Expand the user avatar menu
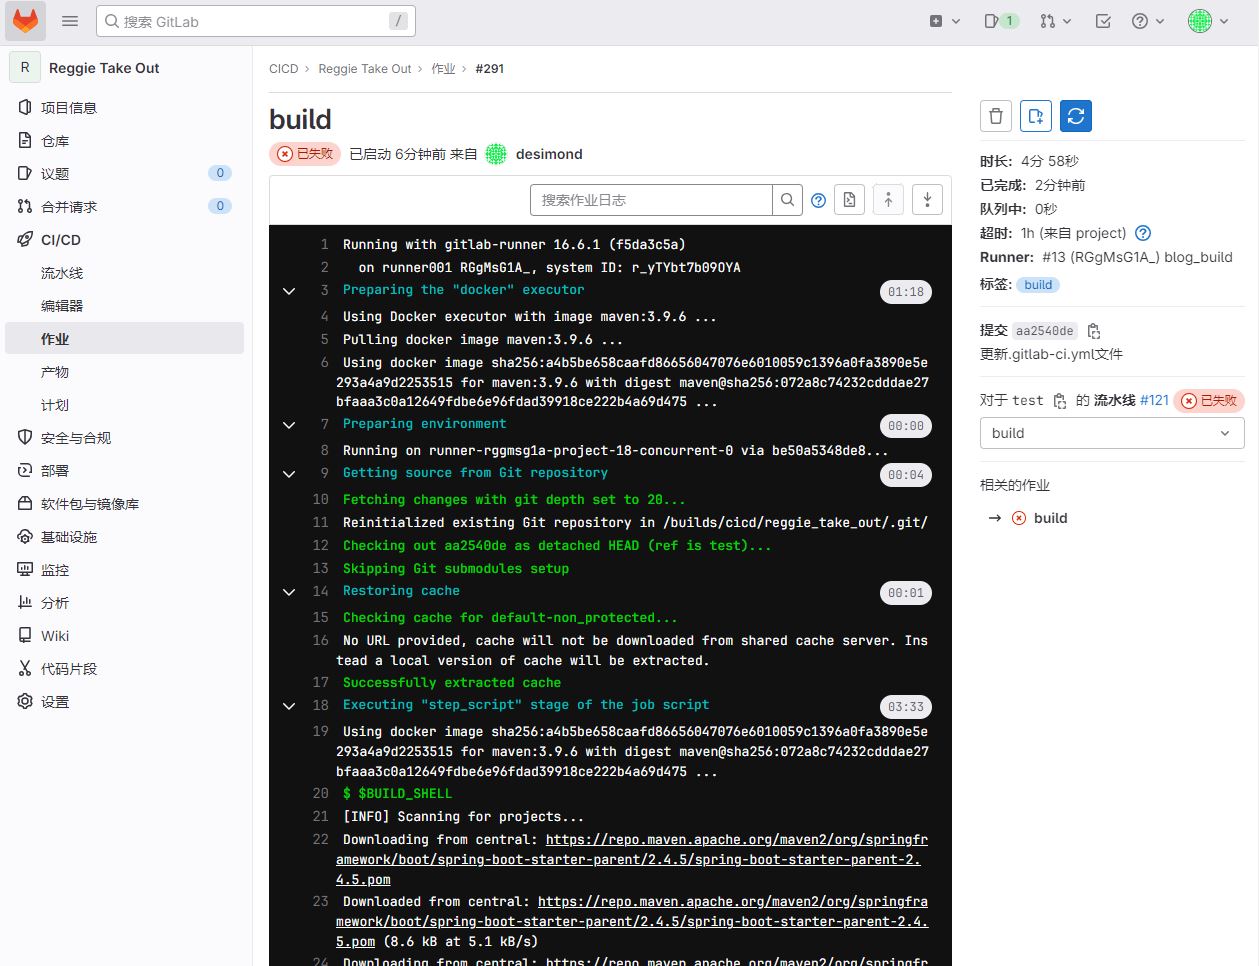The width and height of the screenshot is (1259, 966). [x=1208, y=21]
